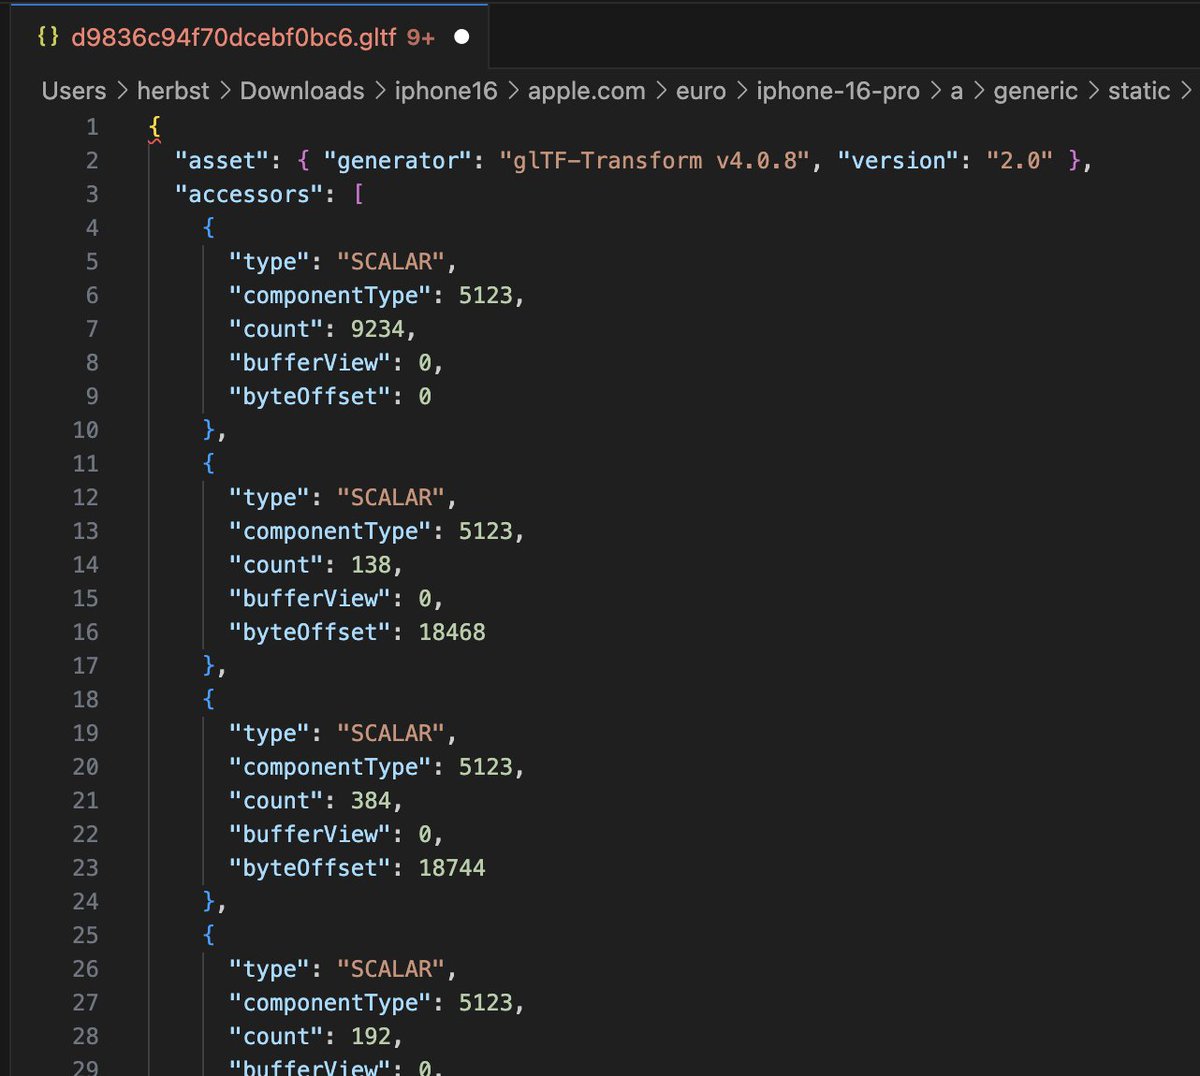Click the iphone-16-pro breadcrumb entry
The height and width of the screenshot is (1076, 1200).
[x=838, y=91]
